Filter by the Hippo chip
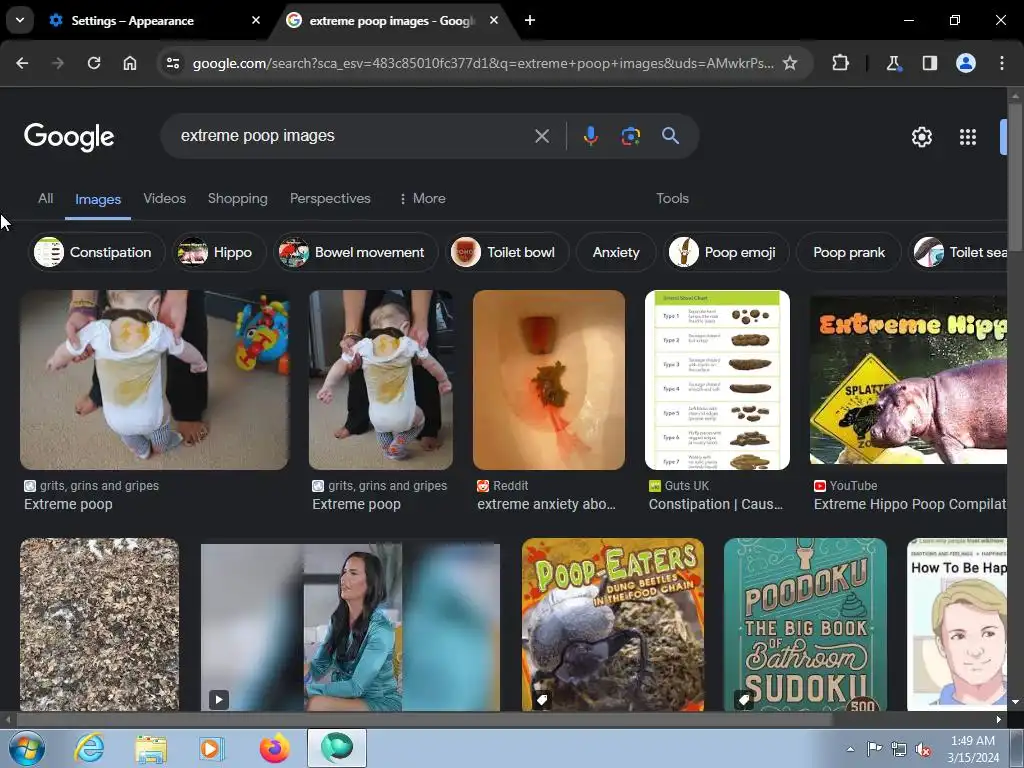This screenshot has width=1024, height=768. [x=219, y=252]
